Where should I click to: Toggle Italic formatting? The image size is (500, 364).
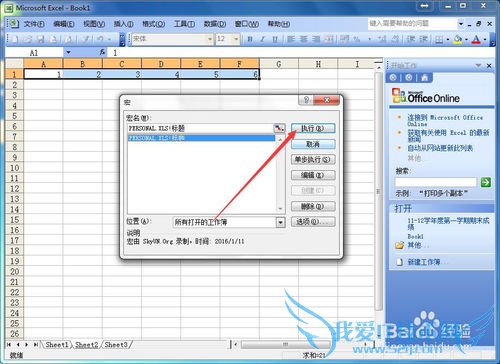(x=262, y=39)
